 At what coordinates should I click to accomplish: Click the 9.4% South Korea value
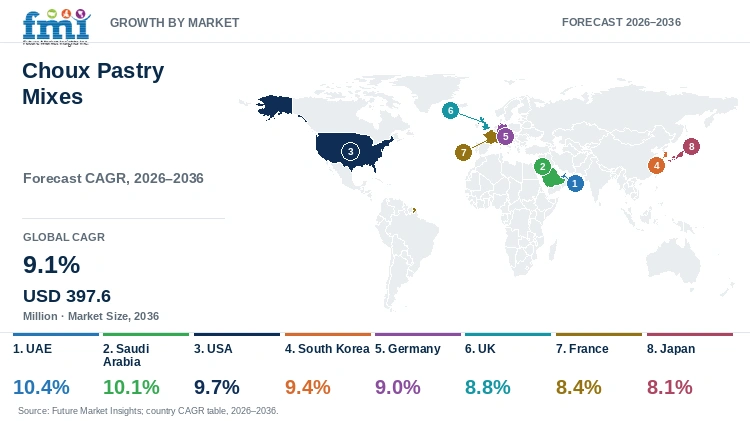[308, 387]
